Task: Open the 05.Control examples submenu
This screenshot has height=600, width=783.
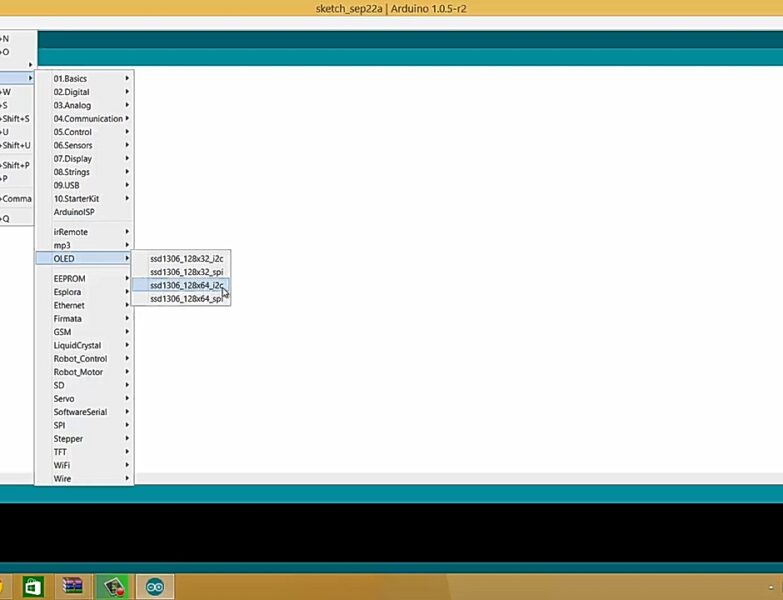Action: (84, 132)
